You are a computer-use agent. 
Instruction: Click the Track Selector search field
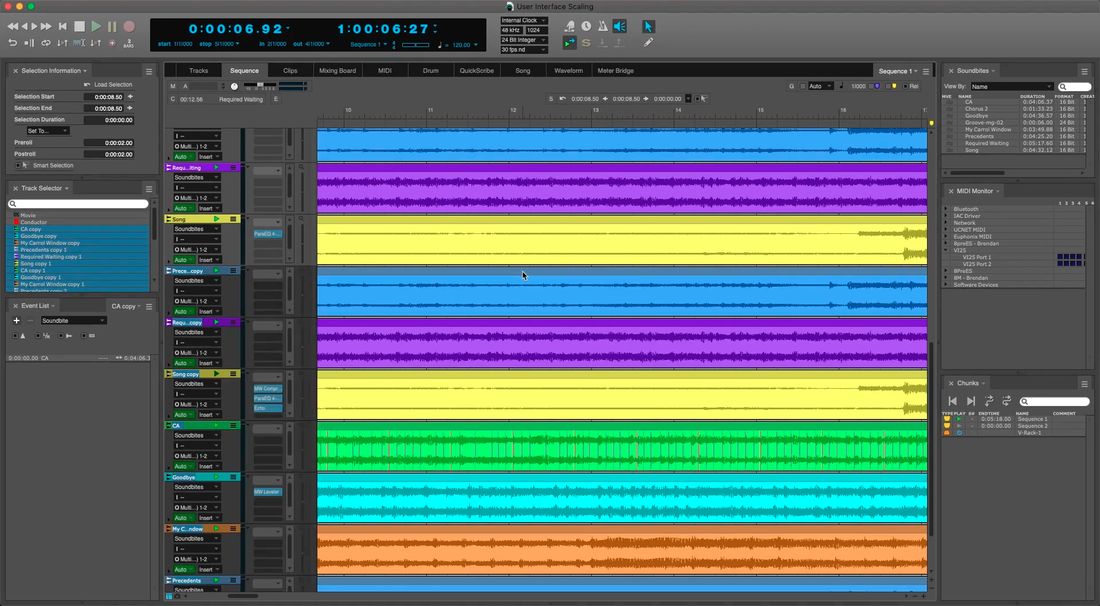tap(80, 204)
